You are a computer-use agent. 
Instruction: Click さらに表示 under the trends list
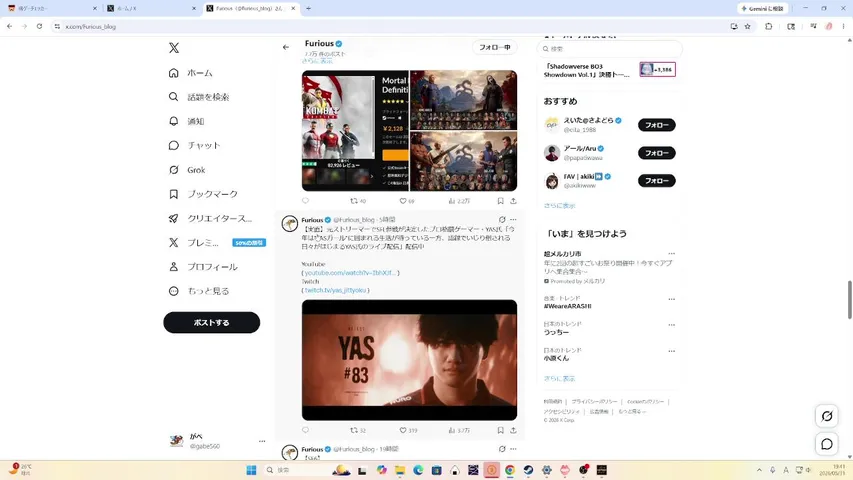(x=559, y=378)
